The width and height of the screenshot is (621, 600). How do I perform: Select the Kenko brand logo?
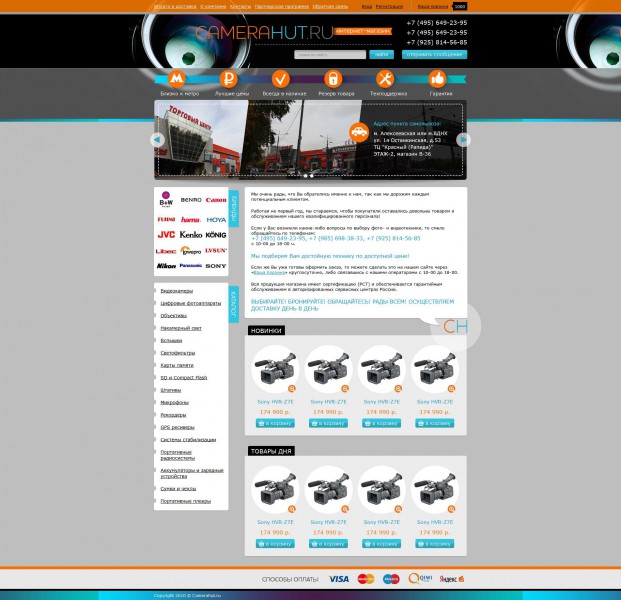click(191, 234)
